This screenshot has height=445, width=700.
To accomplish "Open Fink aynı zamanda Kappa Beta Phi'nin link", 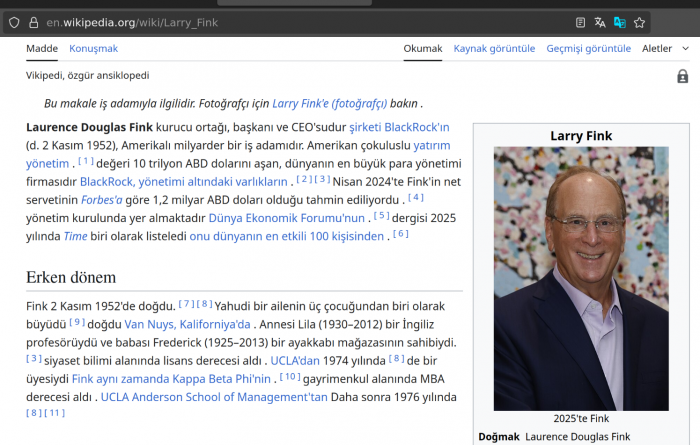I will coord(171,379).
